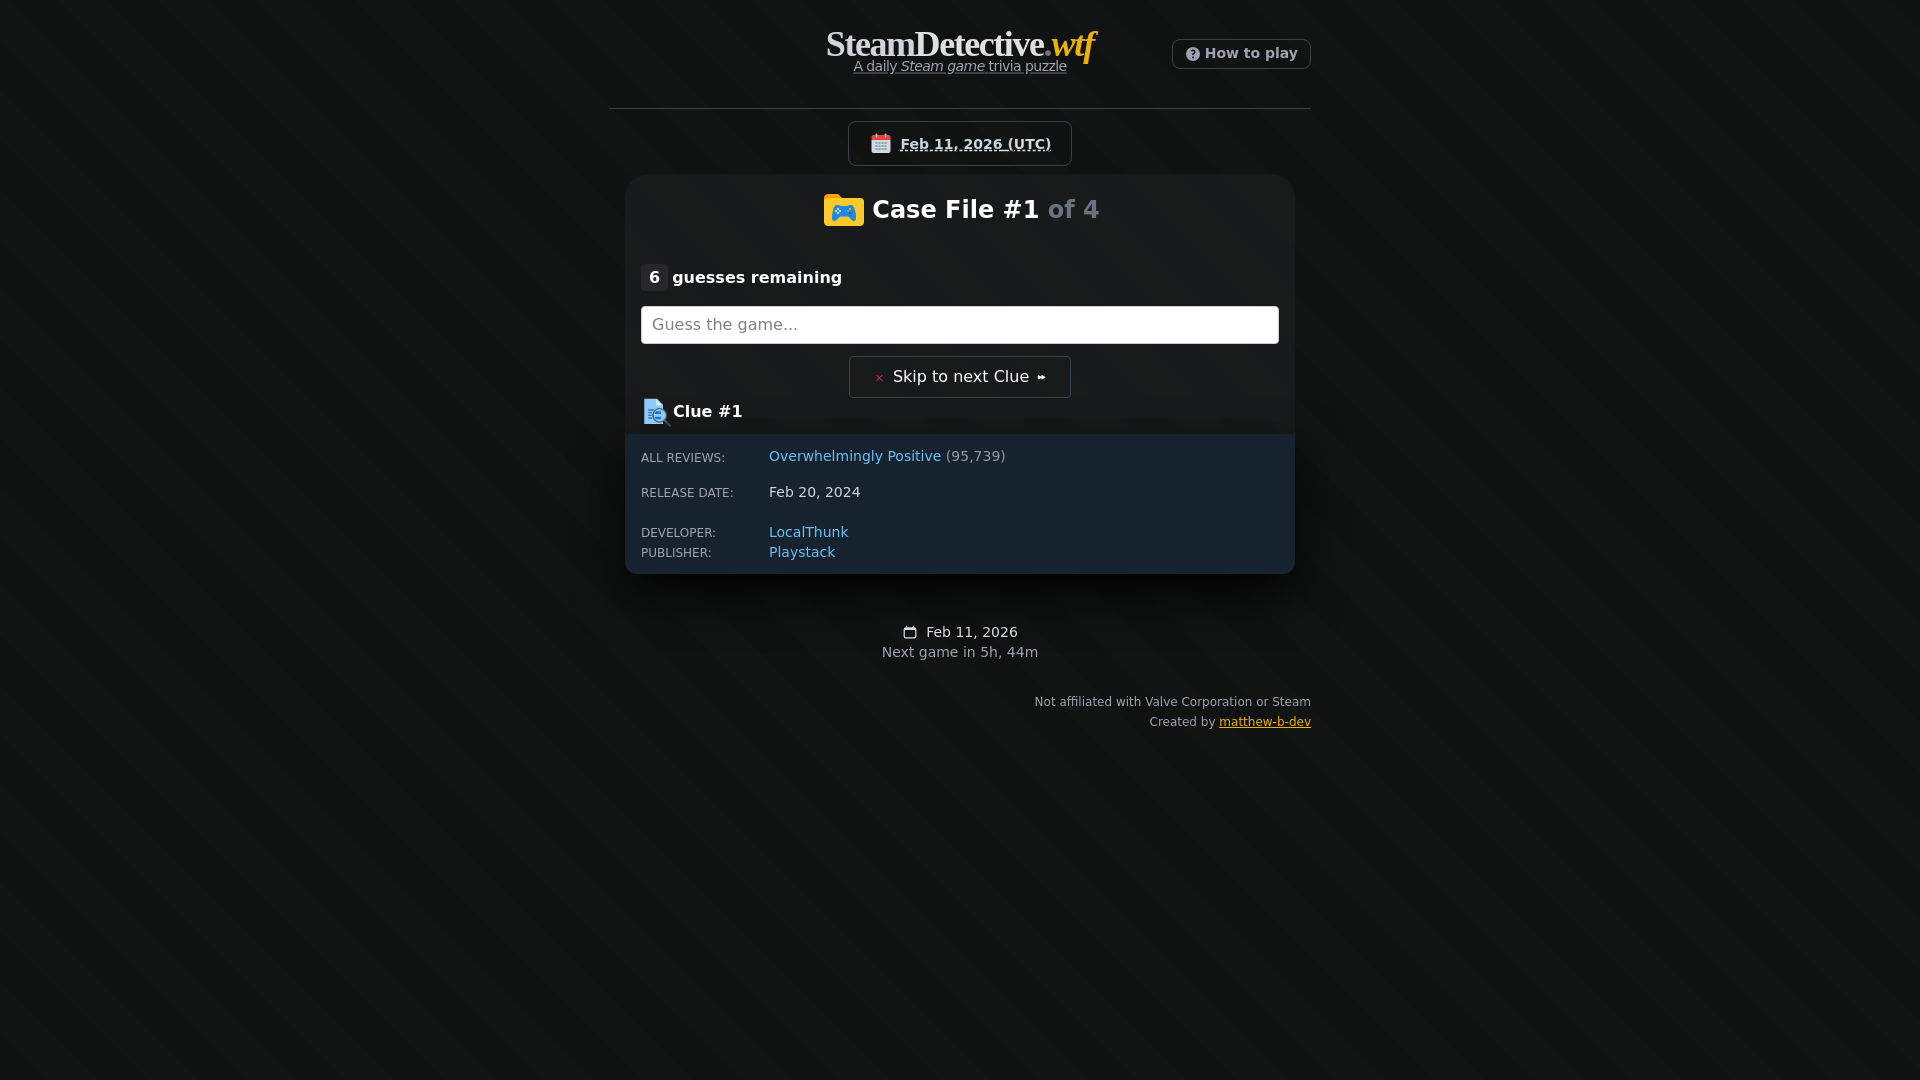Click the DEVELOPER label
Screen dimensions: 1920x1080
pos(678,533)
